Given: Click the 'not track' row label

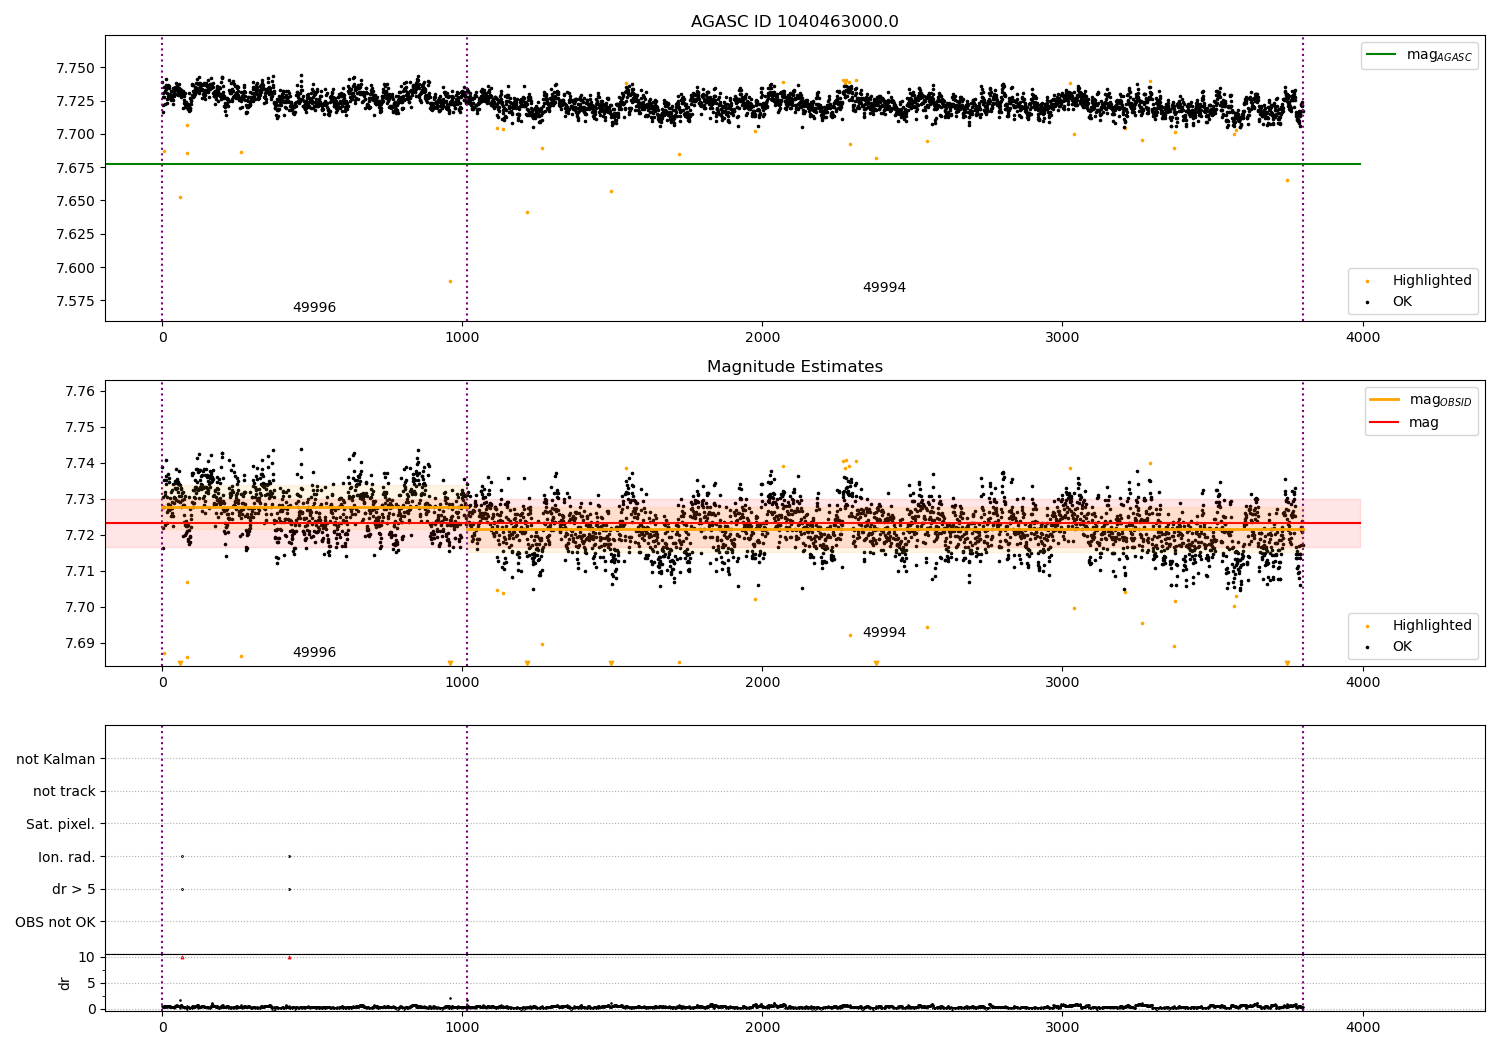Looking at the screenshot, I should tap(64, 791).
